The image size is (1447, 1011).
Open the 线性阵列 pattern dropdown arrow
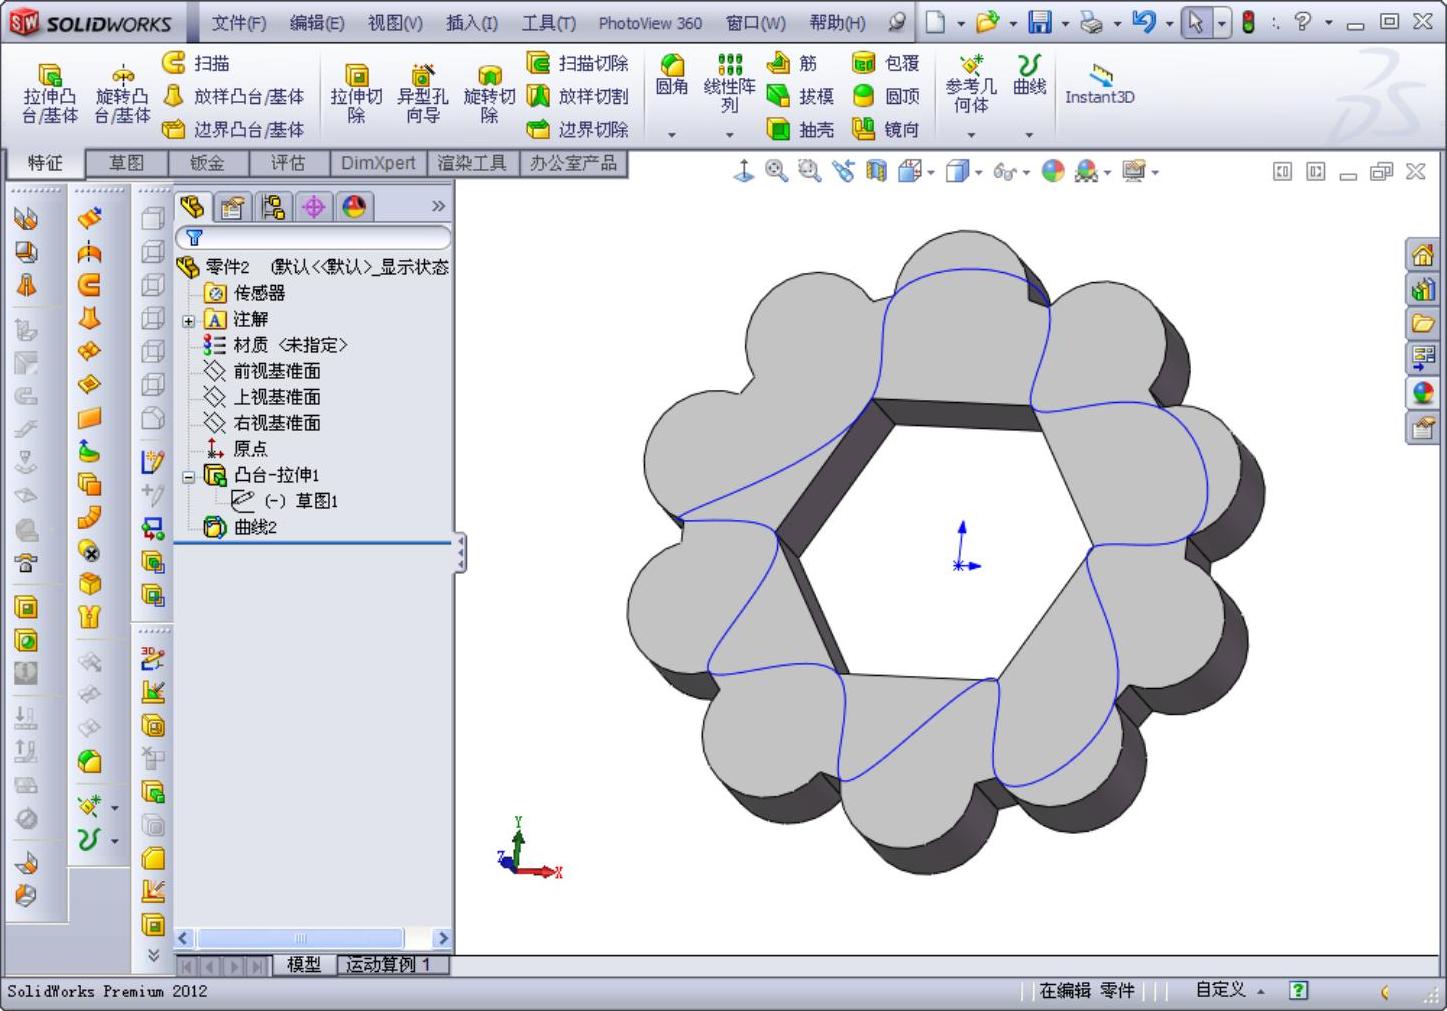[730, 134]
